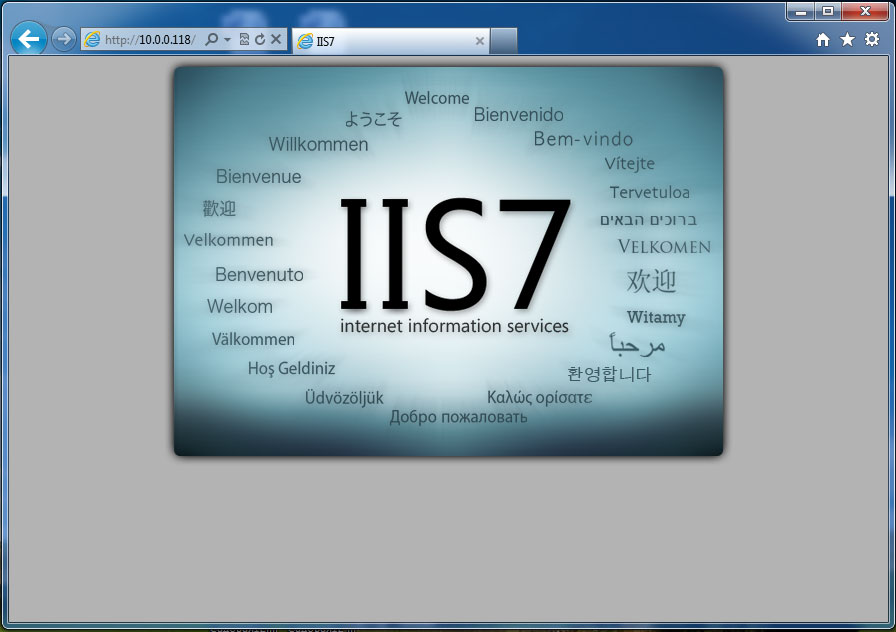Click the 'Willkommen' greeting text

[x=318, y=144]
